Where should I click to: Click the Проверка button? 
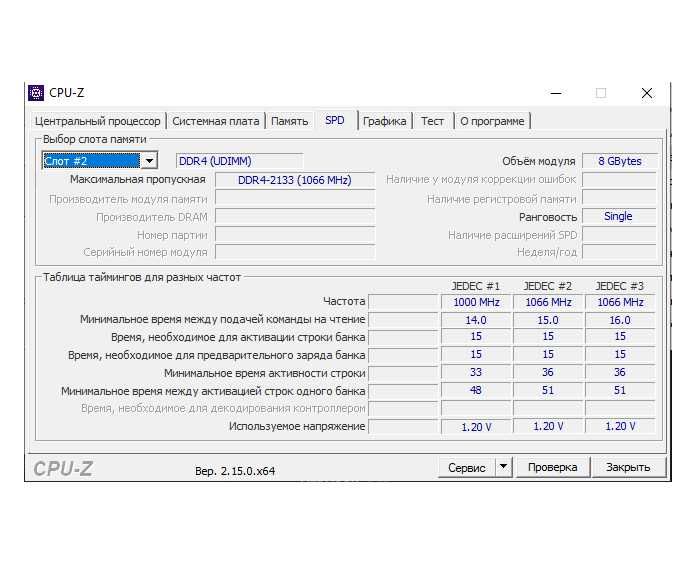point(553,467)
